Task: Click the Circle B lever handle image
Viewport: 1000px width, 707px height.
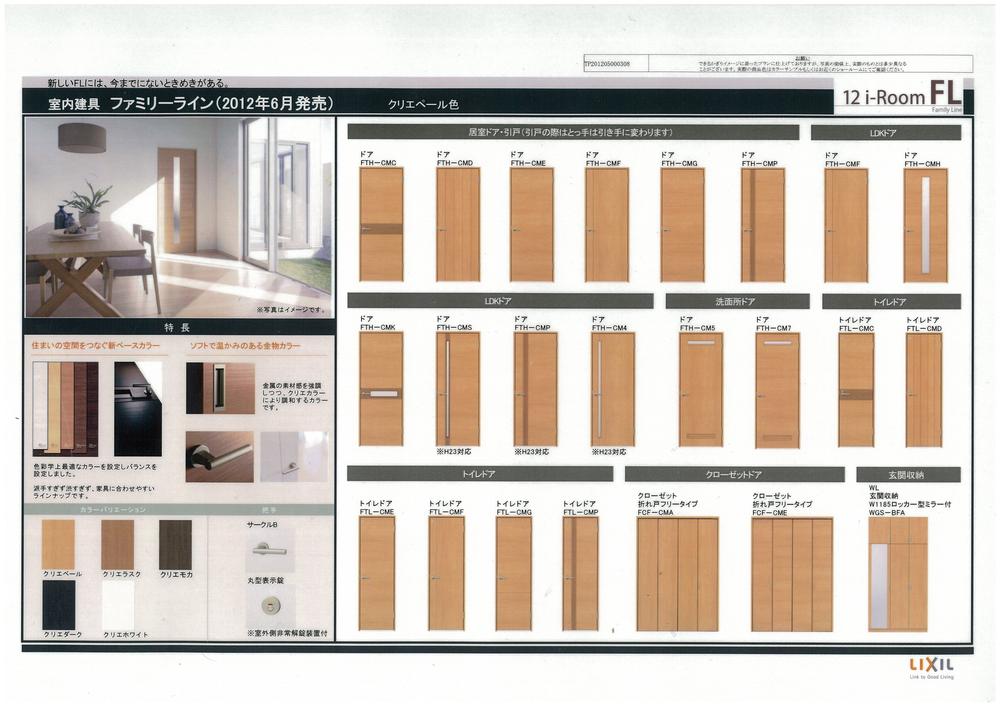Action: click(269, 549)
